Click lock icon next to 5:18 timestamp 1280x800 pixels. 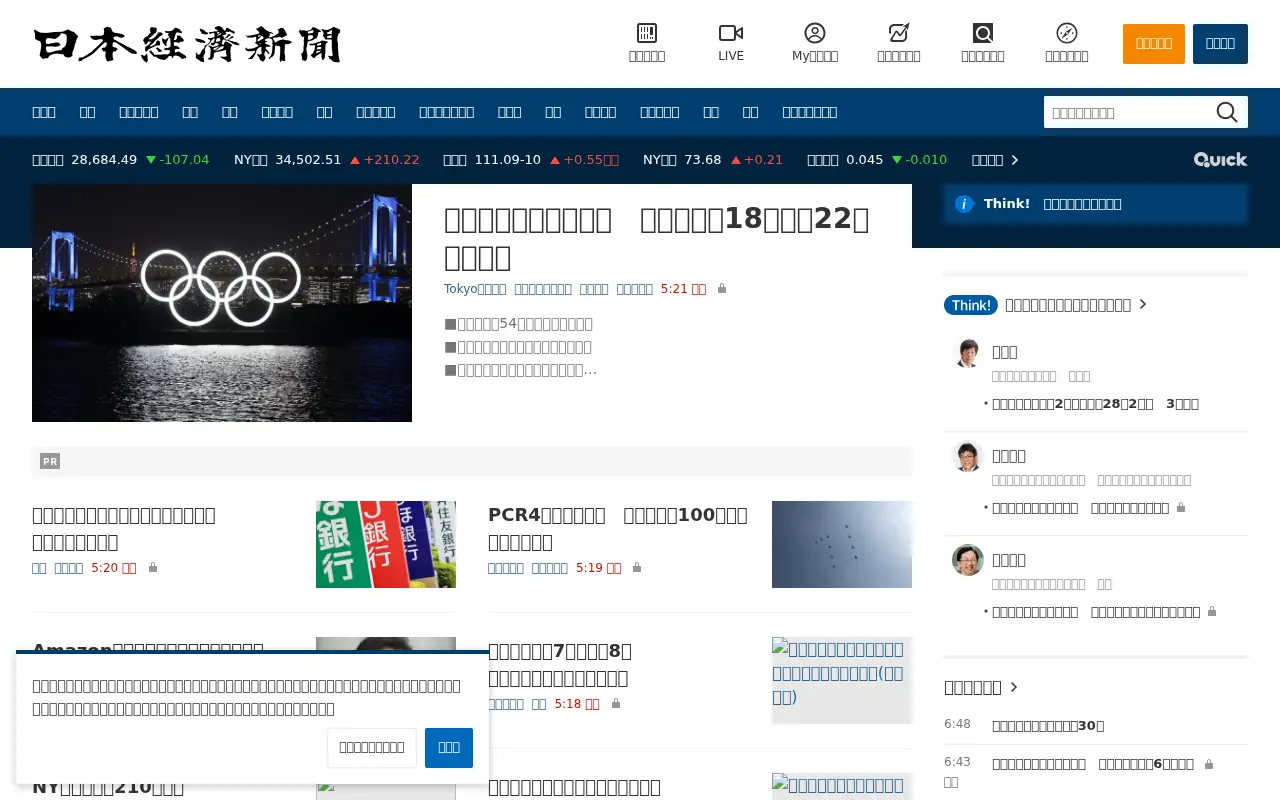[x=616, y=704]
